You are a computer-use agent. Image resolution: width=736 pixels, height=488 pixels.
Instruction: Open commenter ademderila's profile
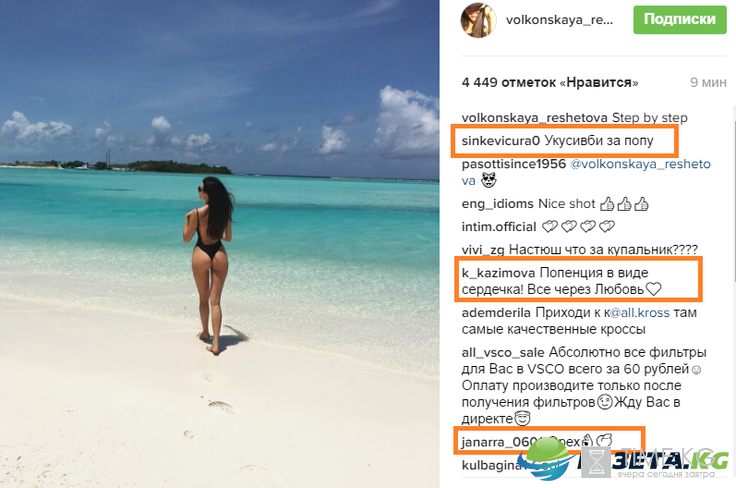[496, 313]
